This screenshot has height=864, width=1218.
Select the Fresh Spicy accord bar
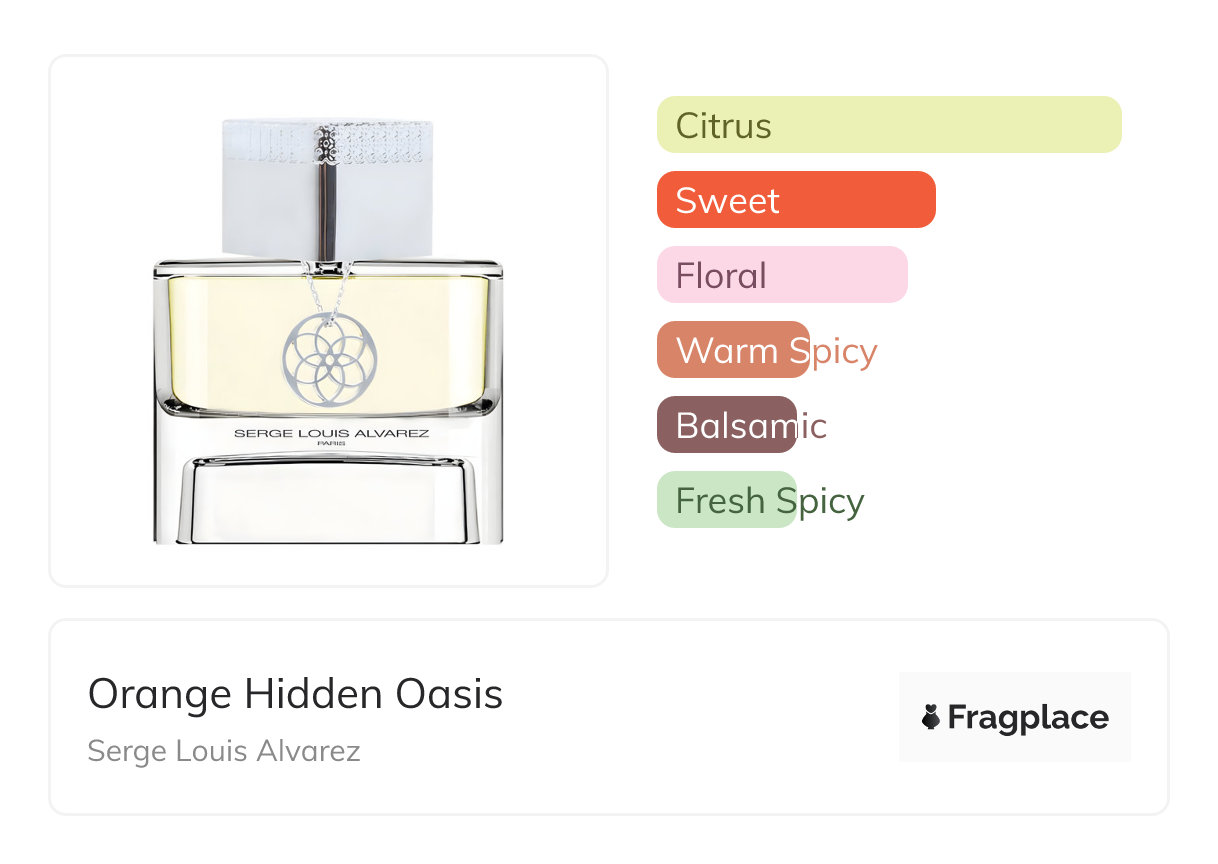pos(727,500)
